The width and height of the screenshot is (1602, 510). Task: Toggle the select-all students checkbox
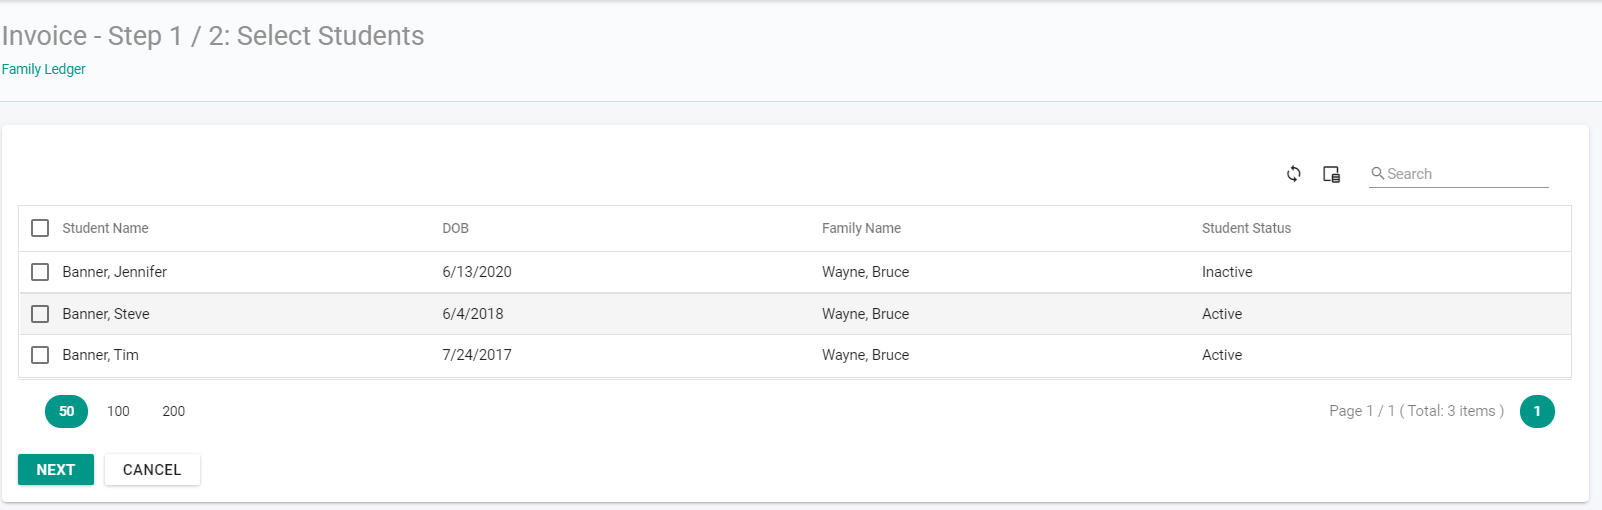point(40,228)
